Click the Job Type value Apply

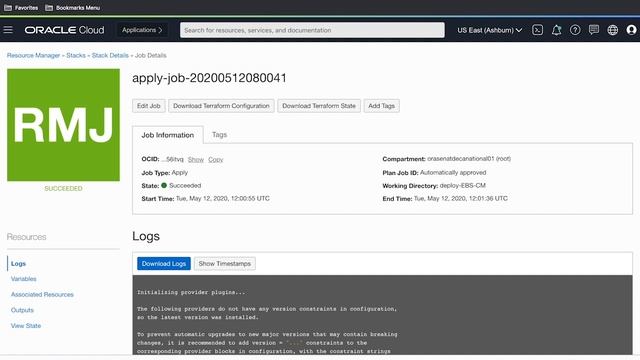(180, 172)
